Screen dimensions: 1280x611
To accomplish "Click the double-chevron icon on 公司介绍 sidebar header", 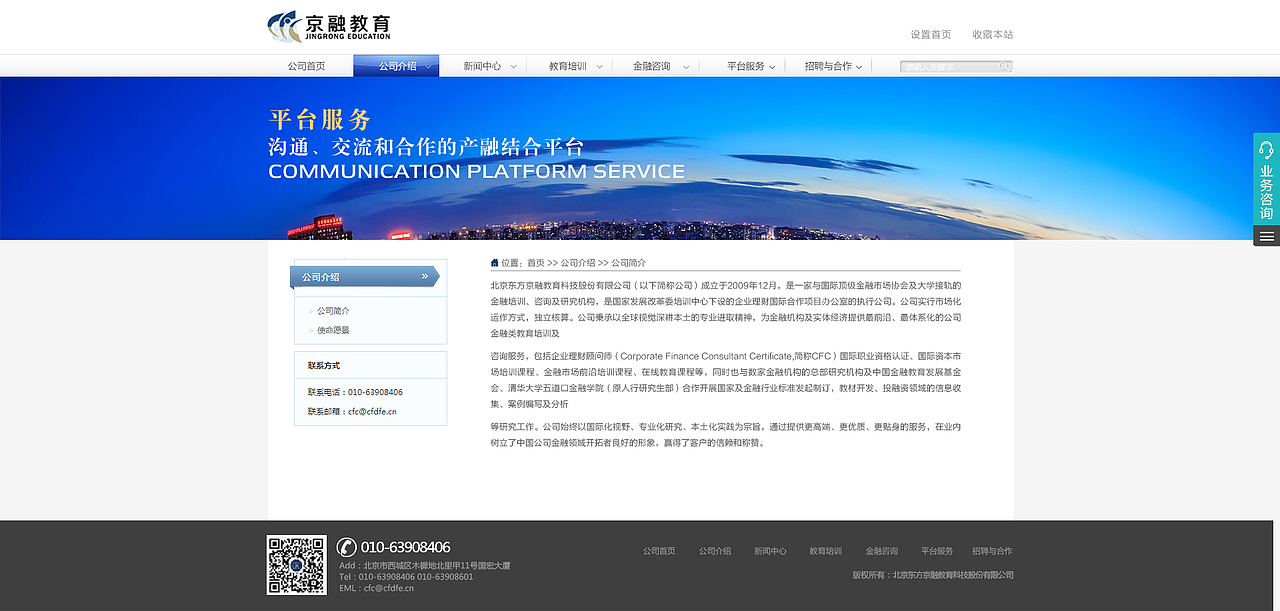I will tap(425, 276).
